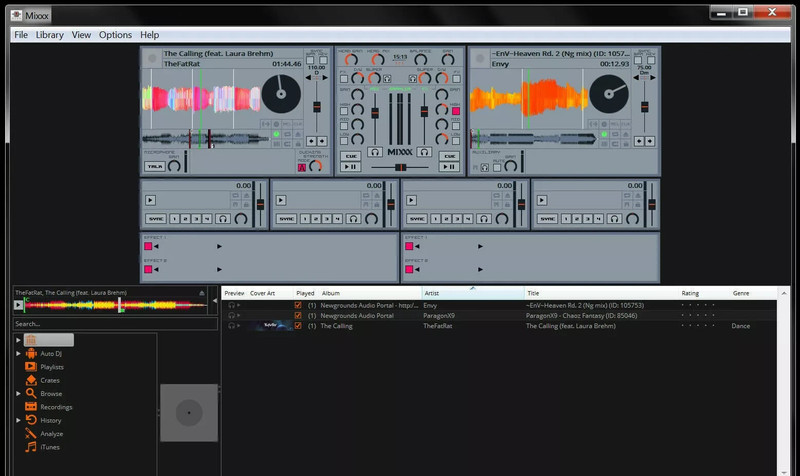Screen dimensions: 800x476
Task: Toggle headphone on the third sampler
Action: tap(484, 219)
